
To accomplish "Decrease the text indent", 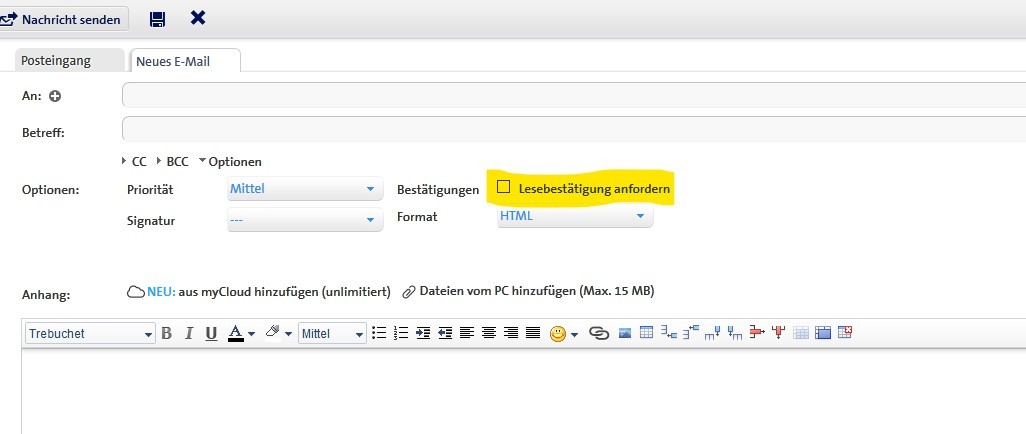I will click(445, 333).
